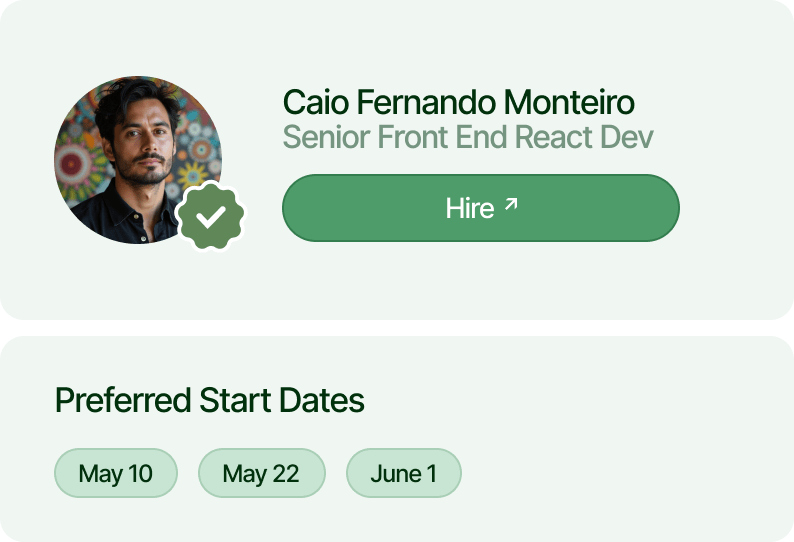Click the arrow icon inside Hire button

coord(511,204)
